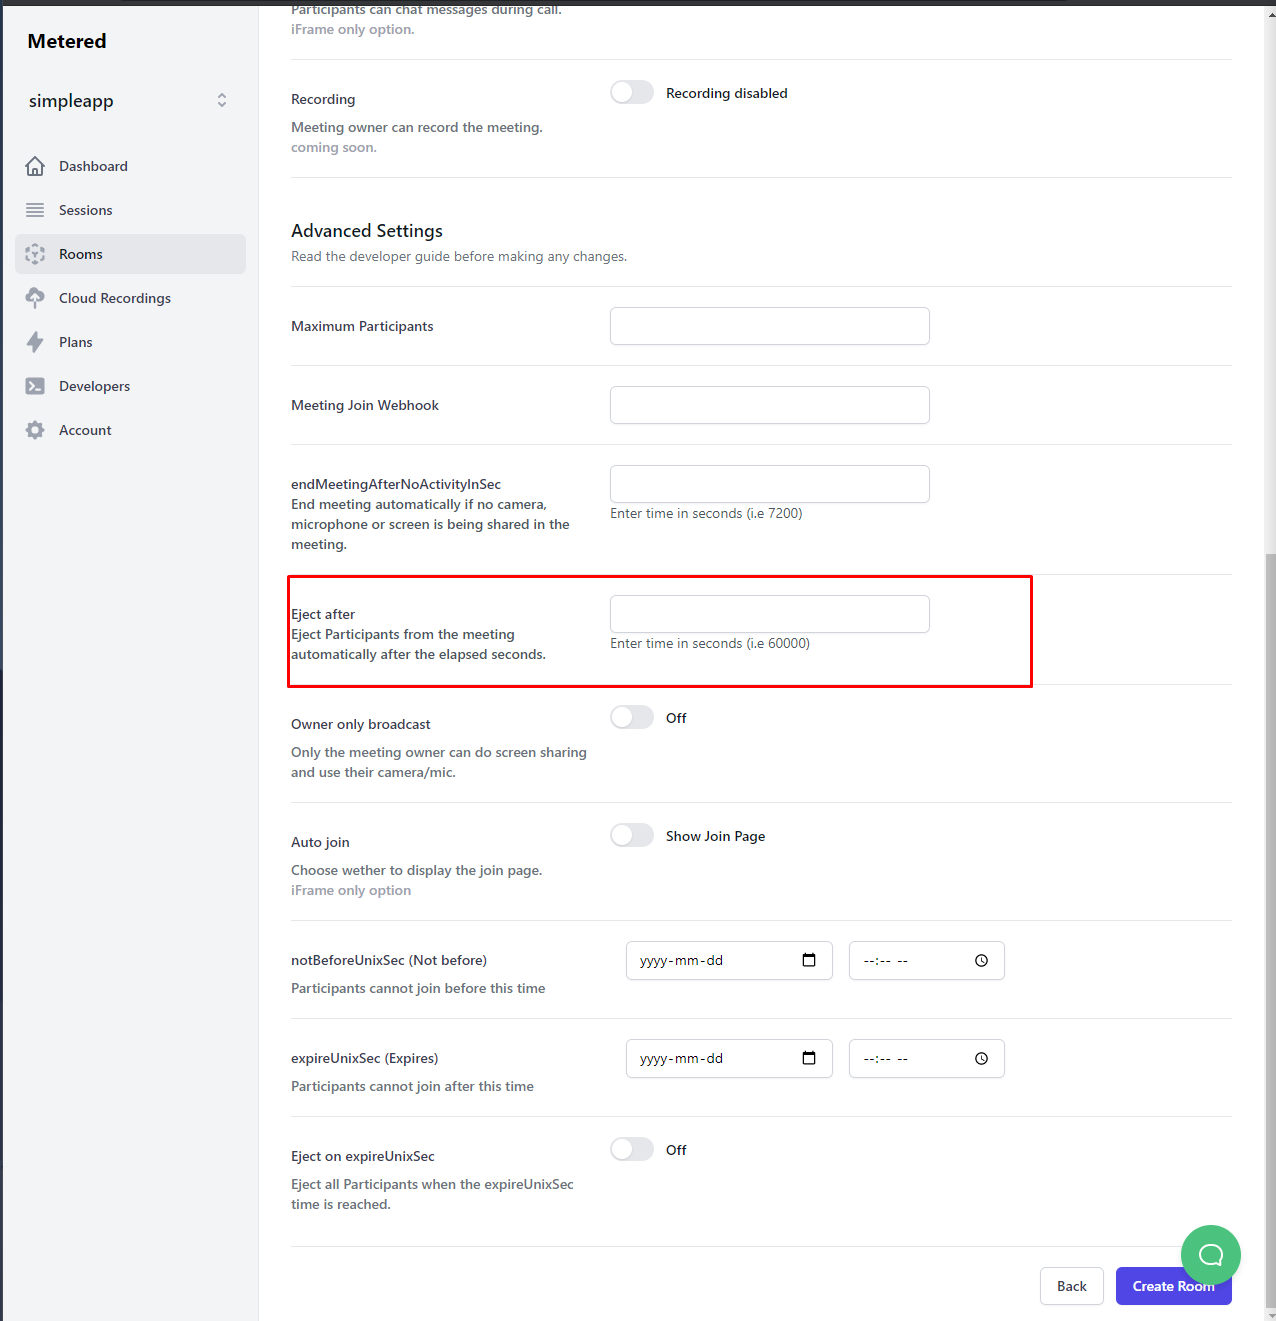This screenshot has height=1321, width=1276.
Task: Open calendar picker for notBeforeUnixSec date
Action: pos(809,960)
